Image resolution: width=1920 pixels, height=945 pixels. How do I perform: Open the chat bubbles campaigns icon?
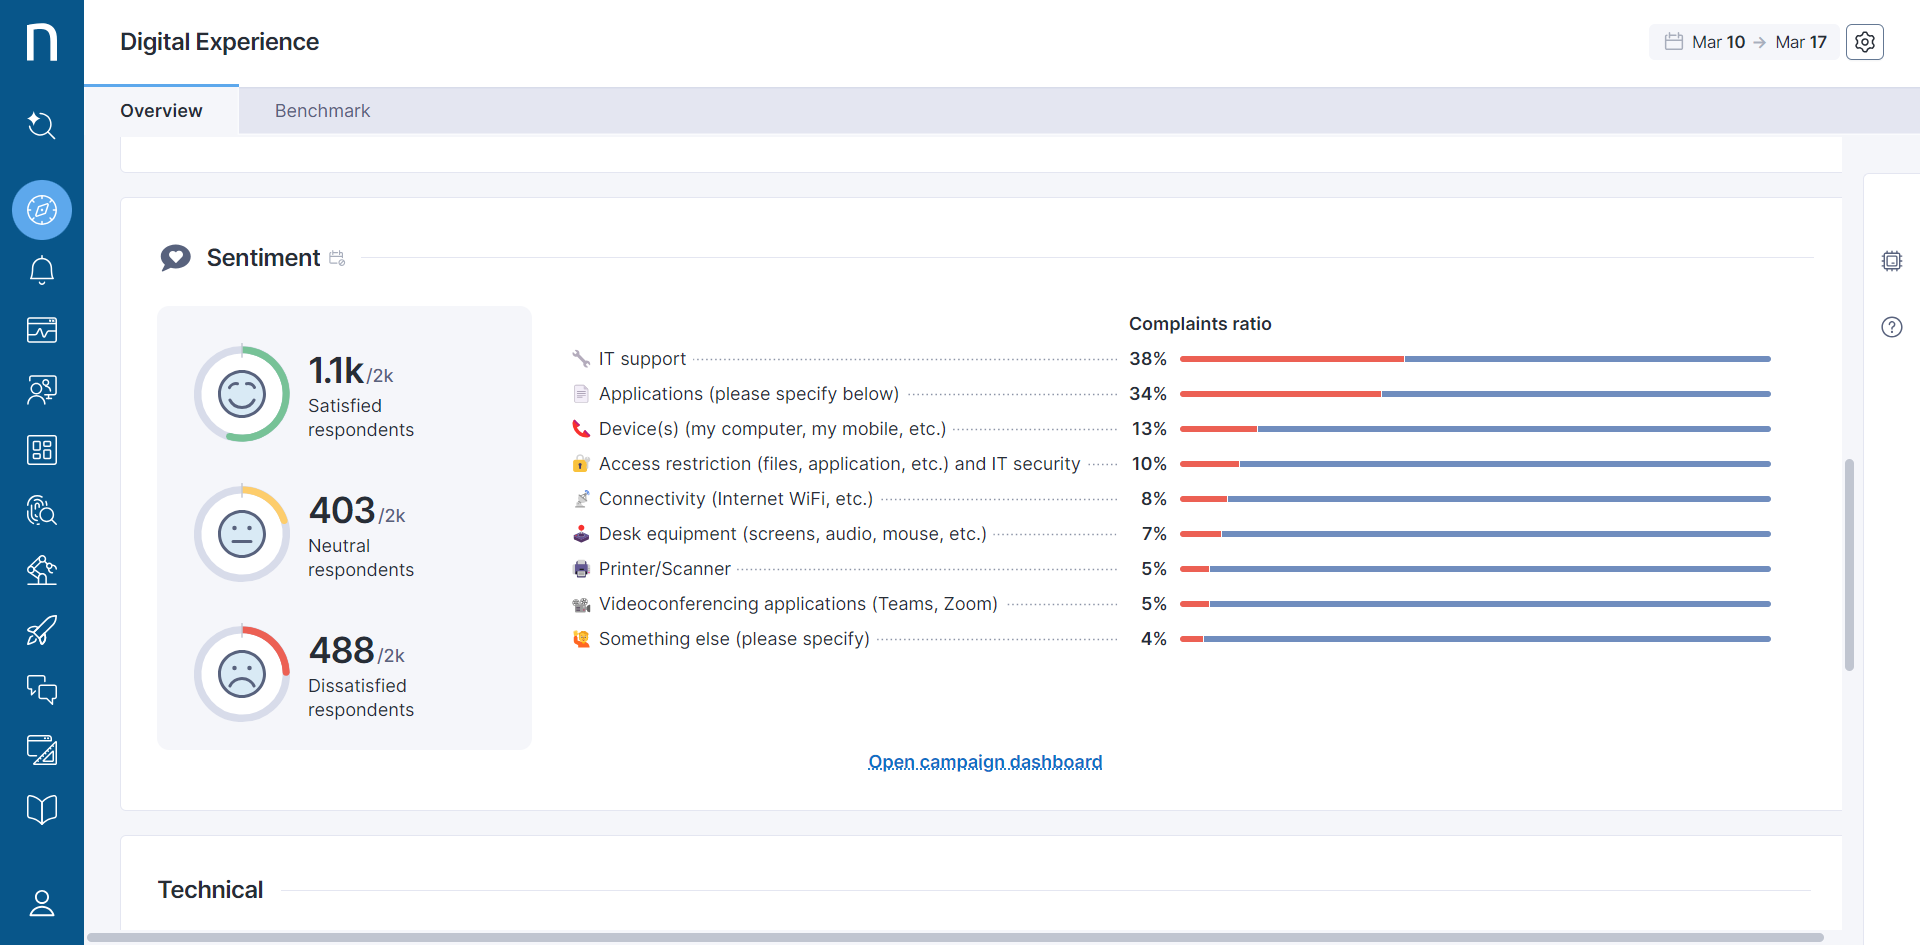pos(41,690)
